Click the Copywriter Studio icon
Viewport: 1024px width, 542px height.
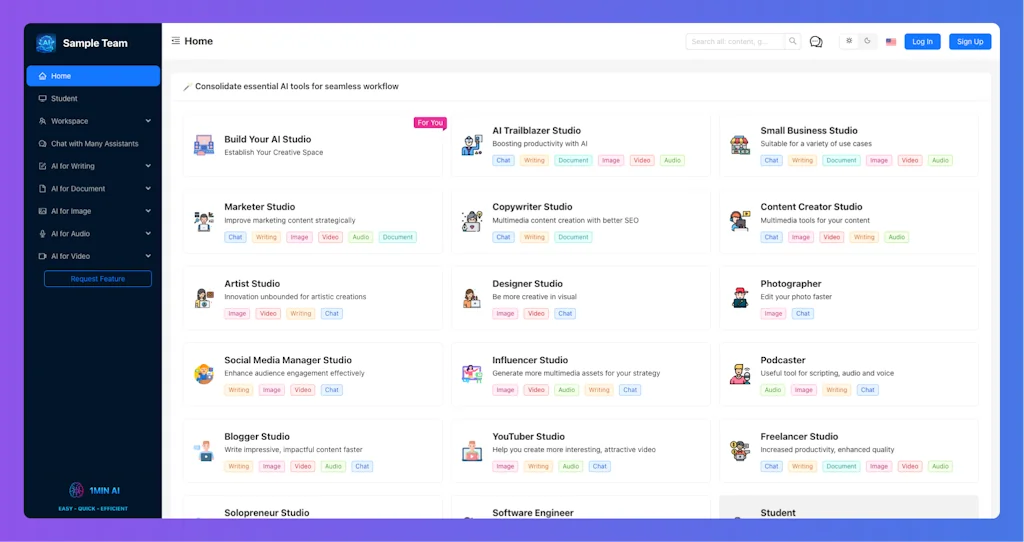point(472,221)
